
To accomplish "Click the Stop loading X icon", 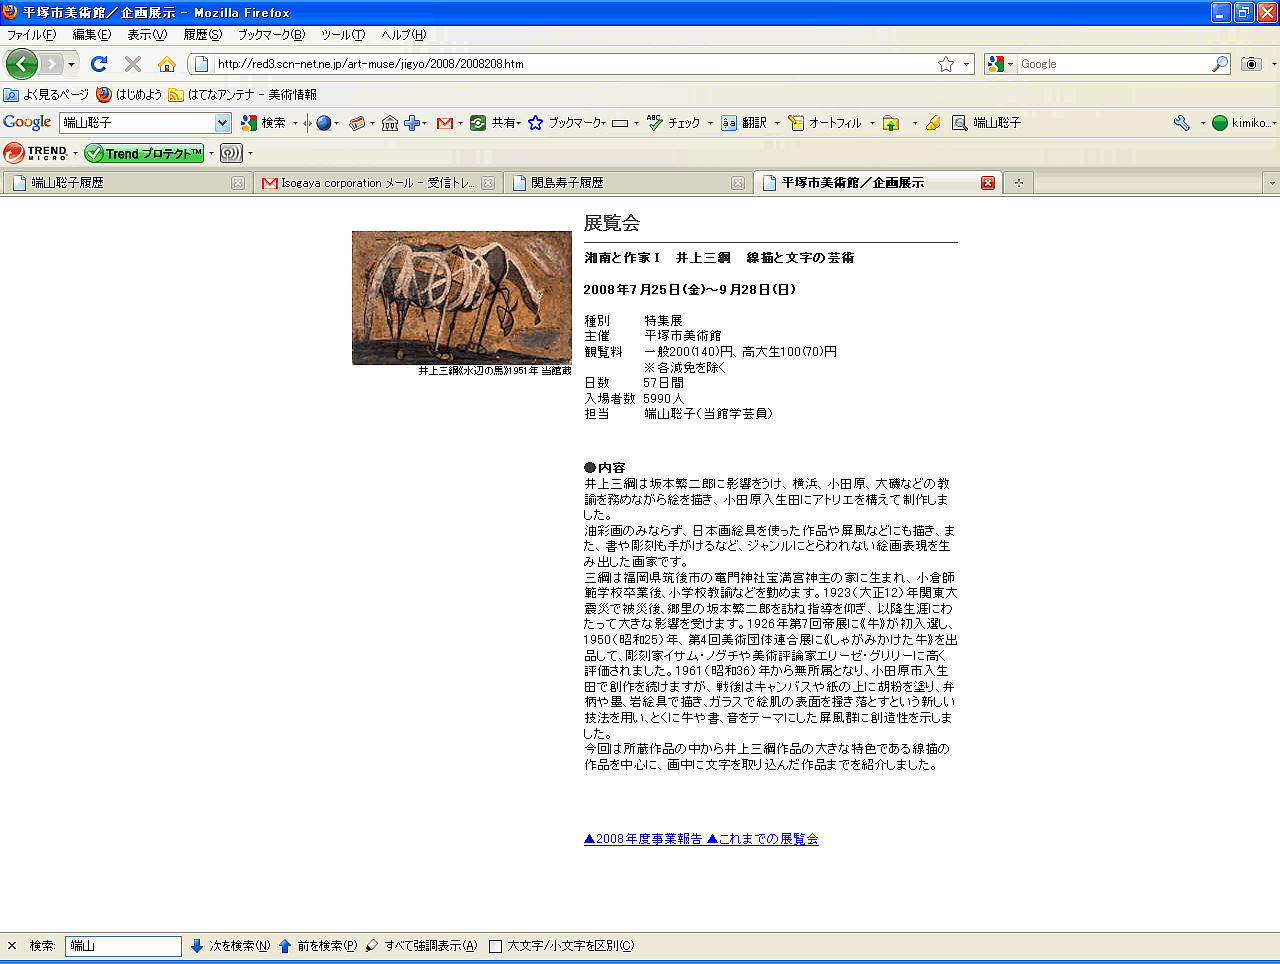I will click(x=132, y=64).
